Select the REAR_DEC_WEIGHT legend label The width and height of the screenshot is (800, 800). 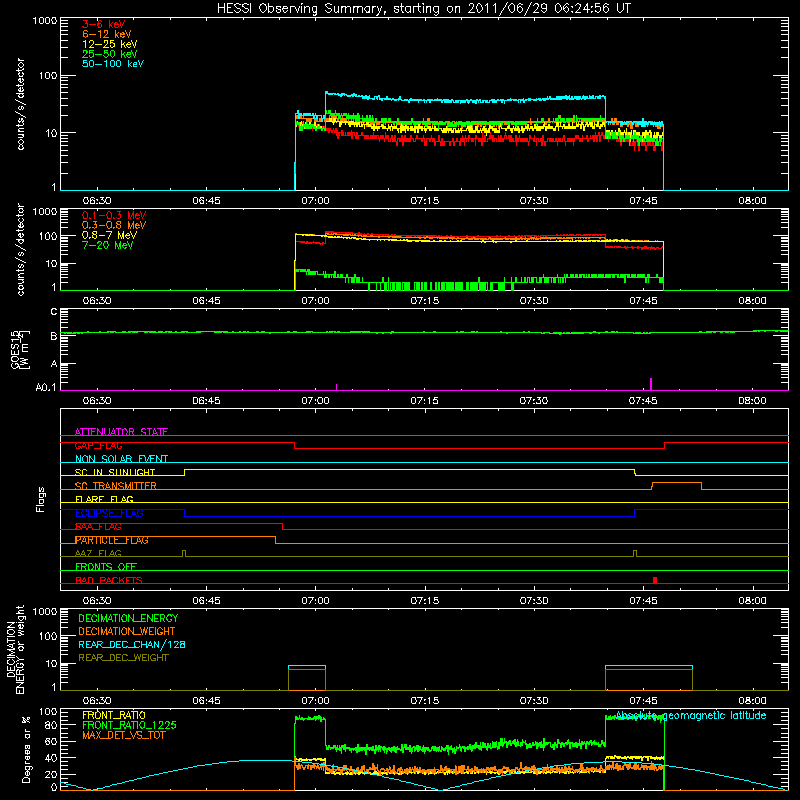click(x=123, y=658)
